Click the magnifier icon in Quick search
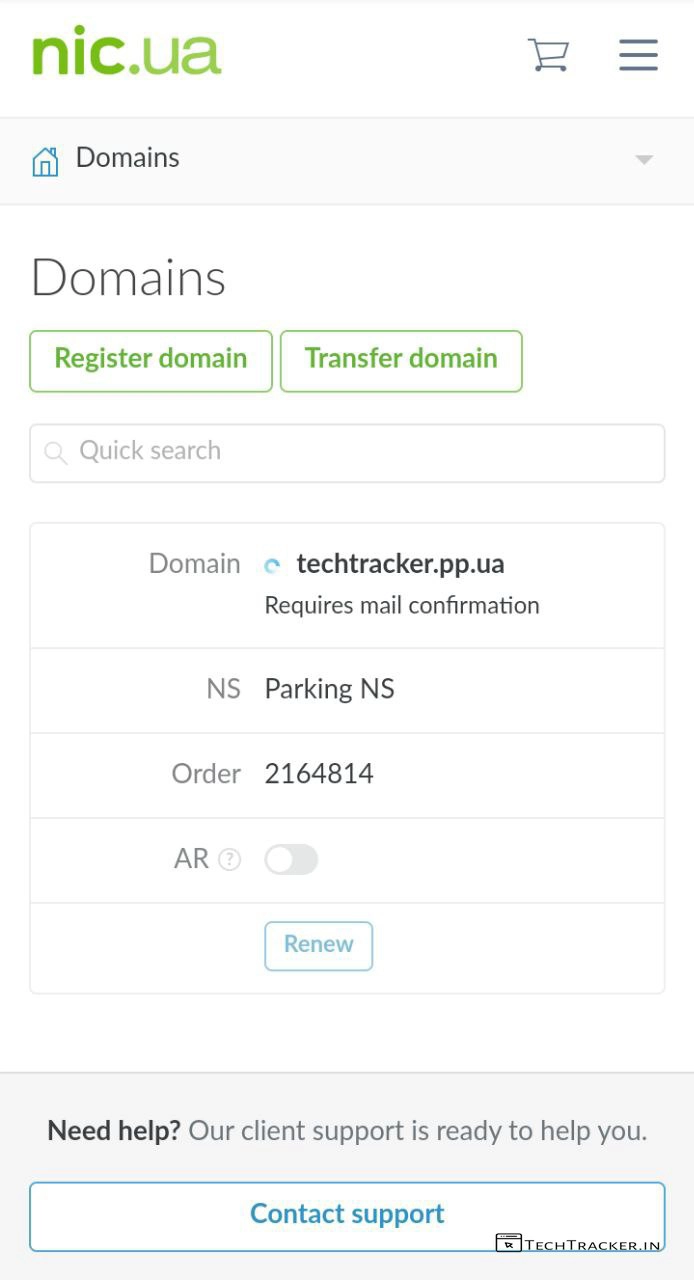This screenshot has width=694, height=1280. point(56,453)
